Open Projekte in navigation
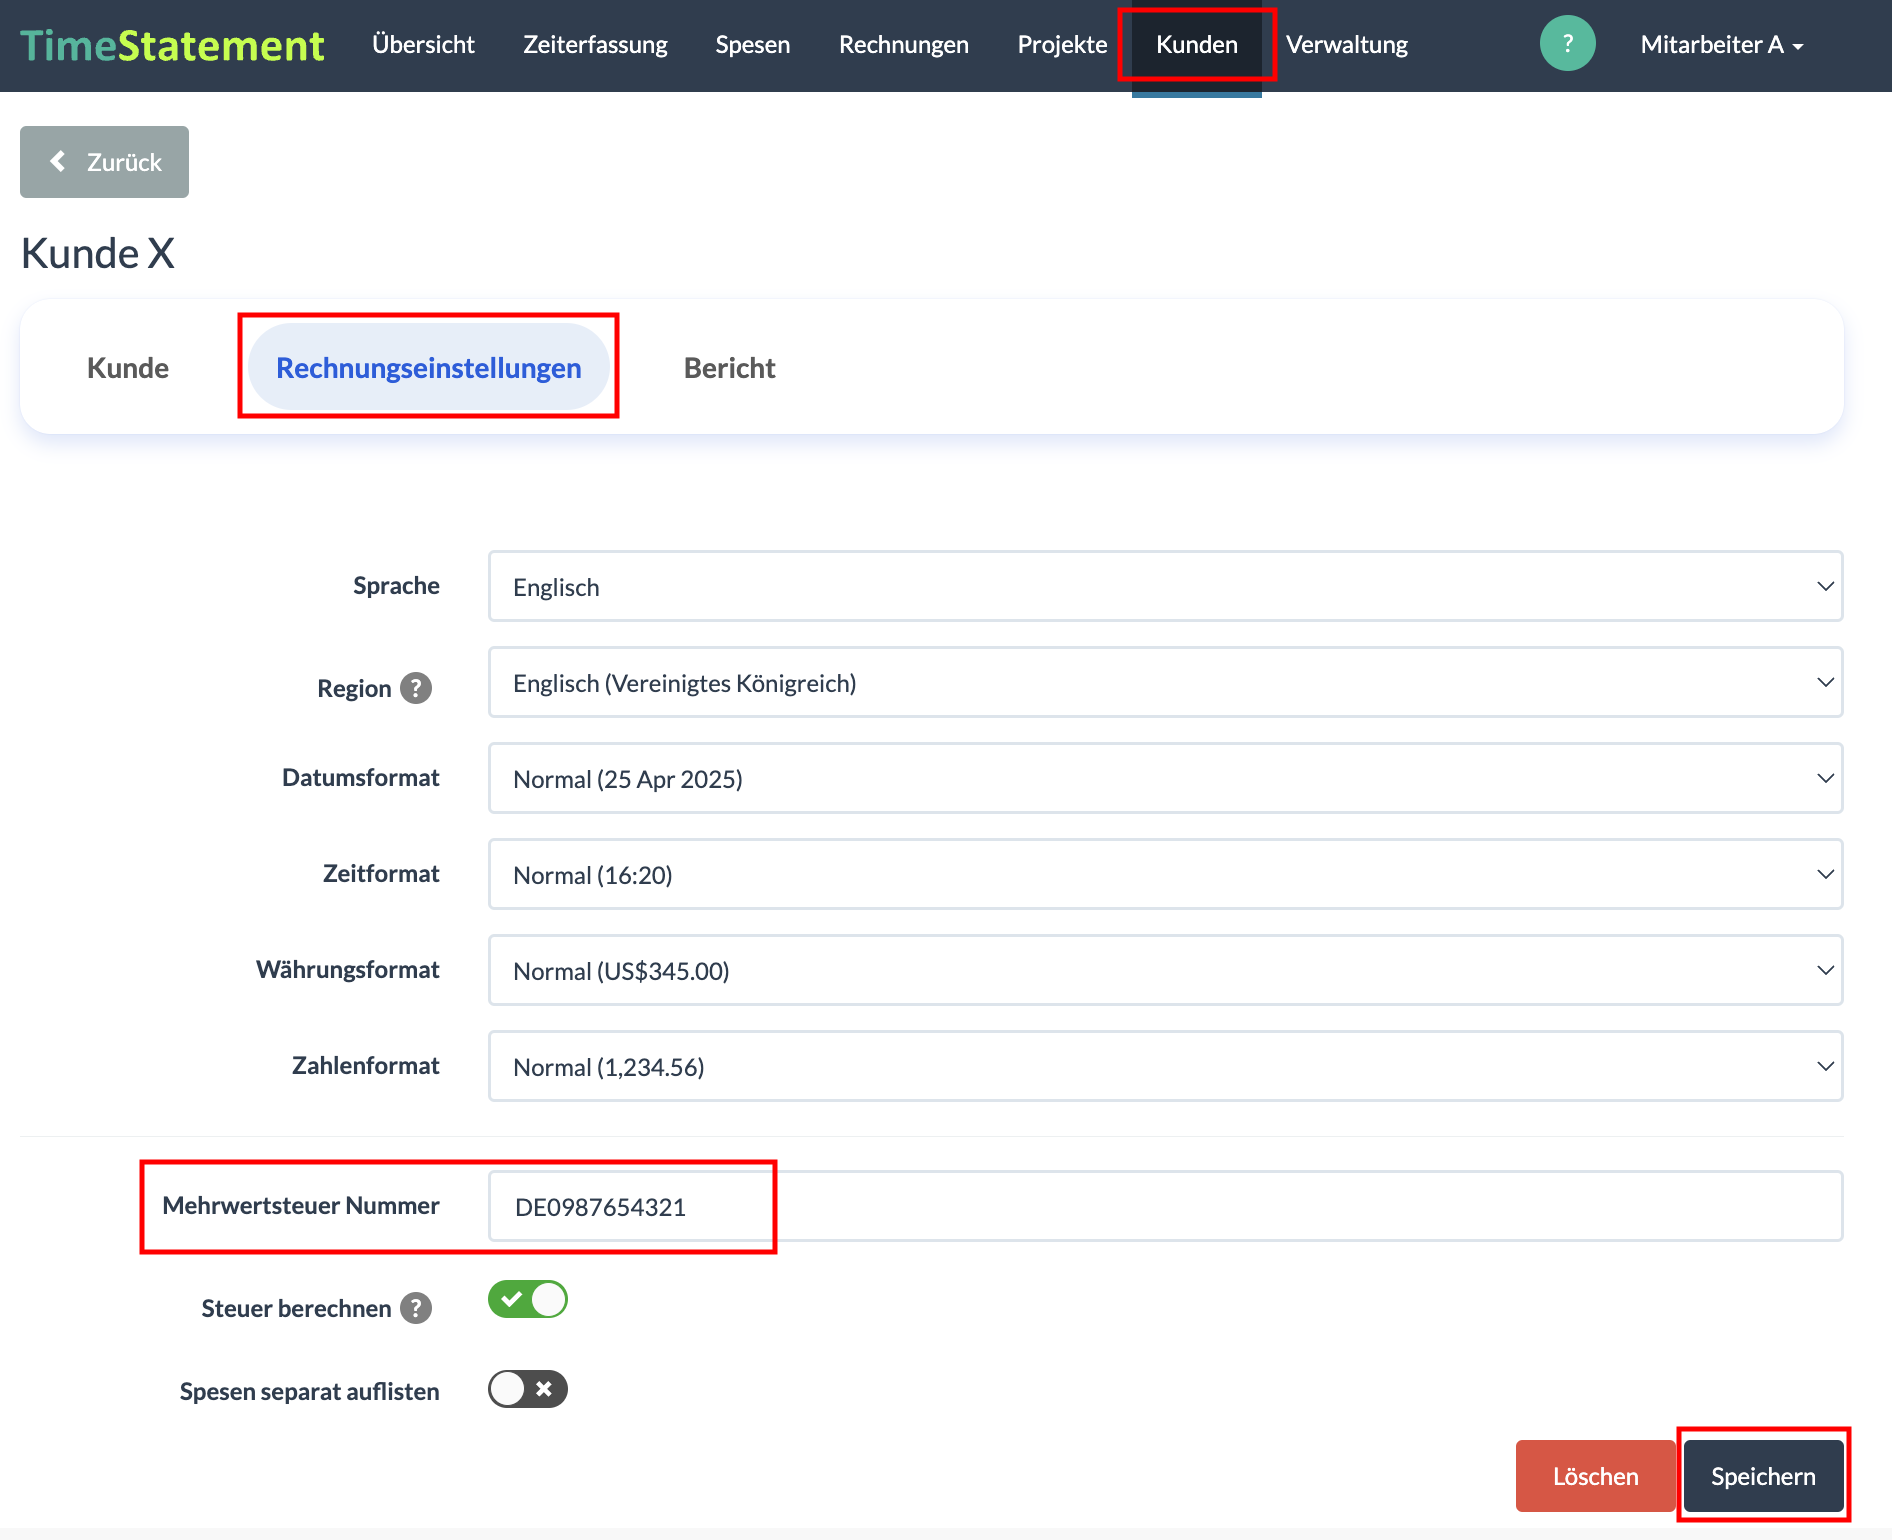Image resolution: width=1892 pixels, height=1540 pixels. pos(1062,45)
